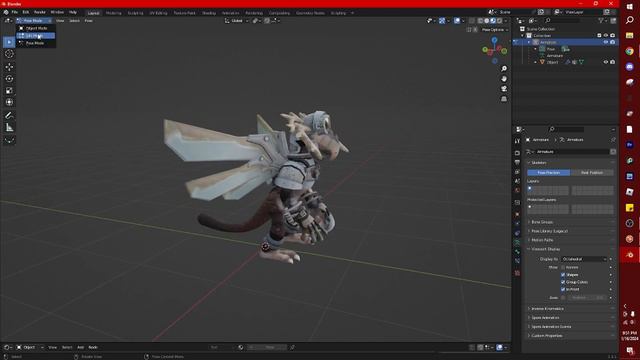Open Discord from the taskbar

629,67
